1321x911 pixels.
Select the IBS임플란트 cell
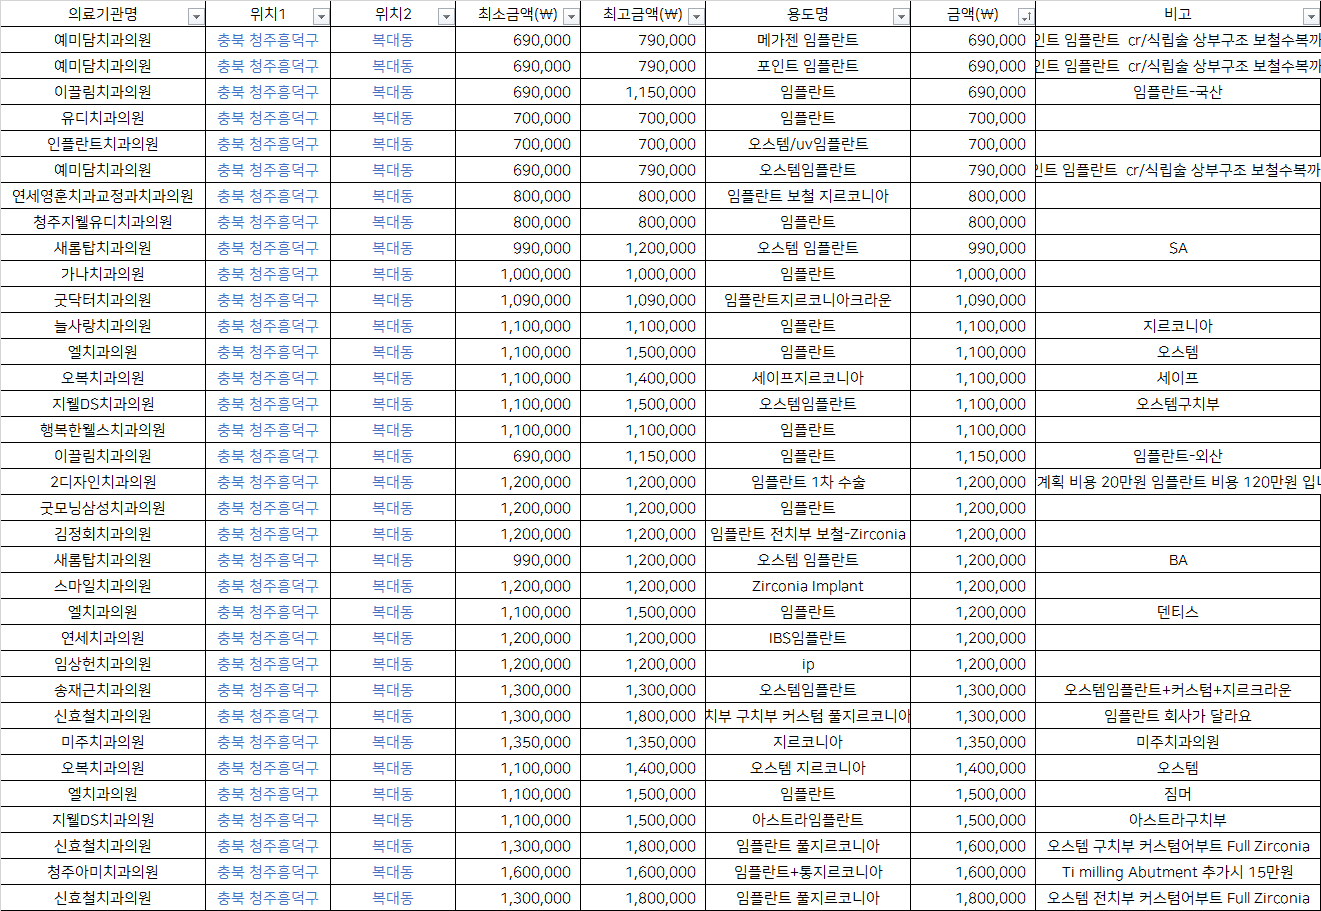pyautogui.click(x=808, y=638)
